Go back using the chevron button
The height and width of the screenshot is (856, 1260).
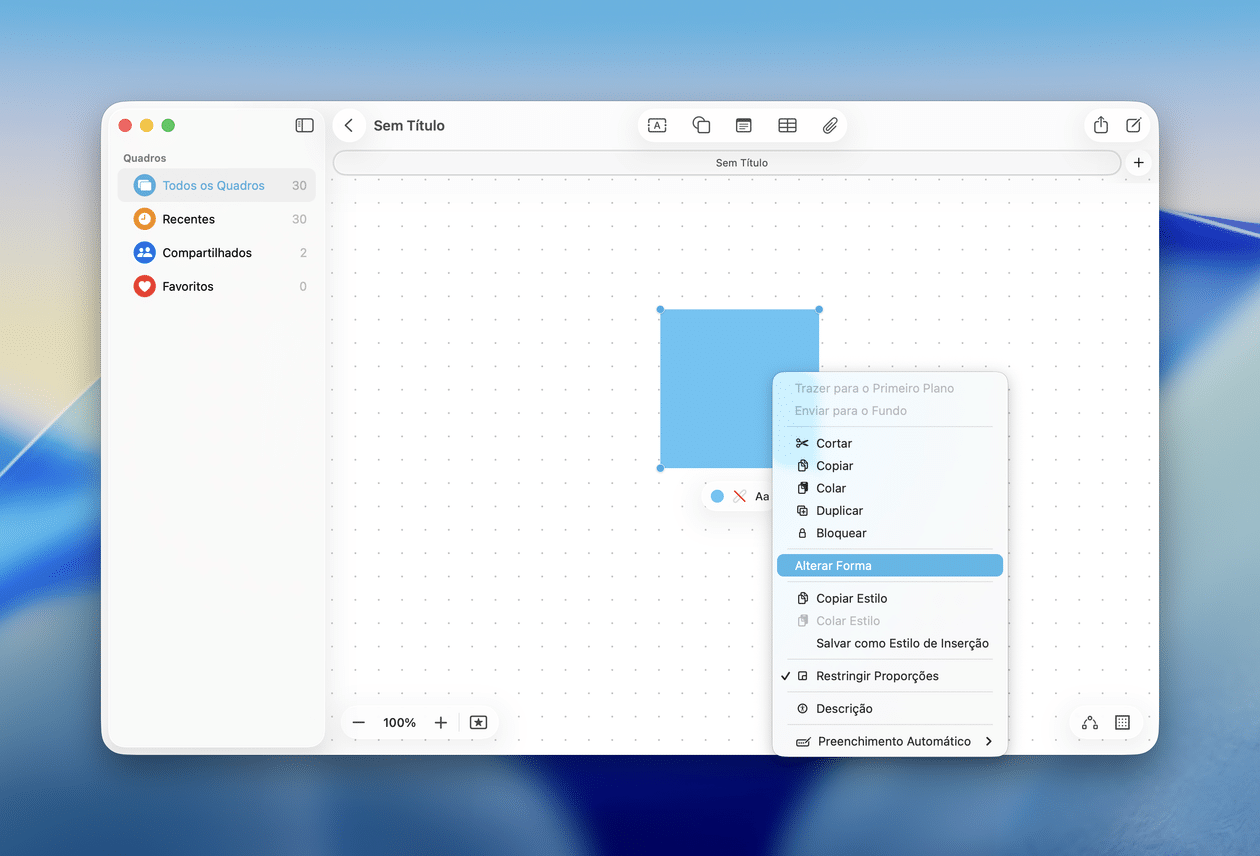tap(349, 125)
